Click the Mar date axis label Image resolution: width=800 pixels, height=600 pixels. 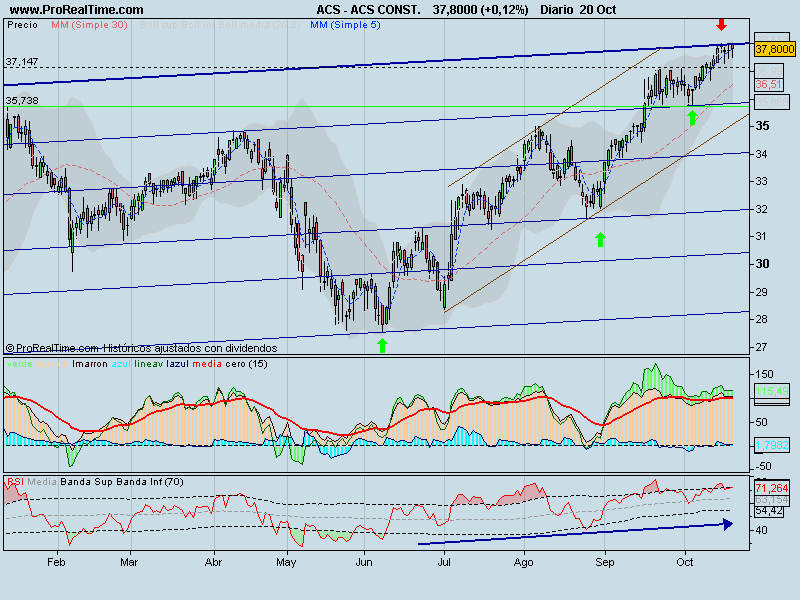[x=129, y=562]
